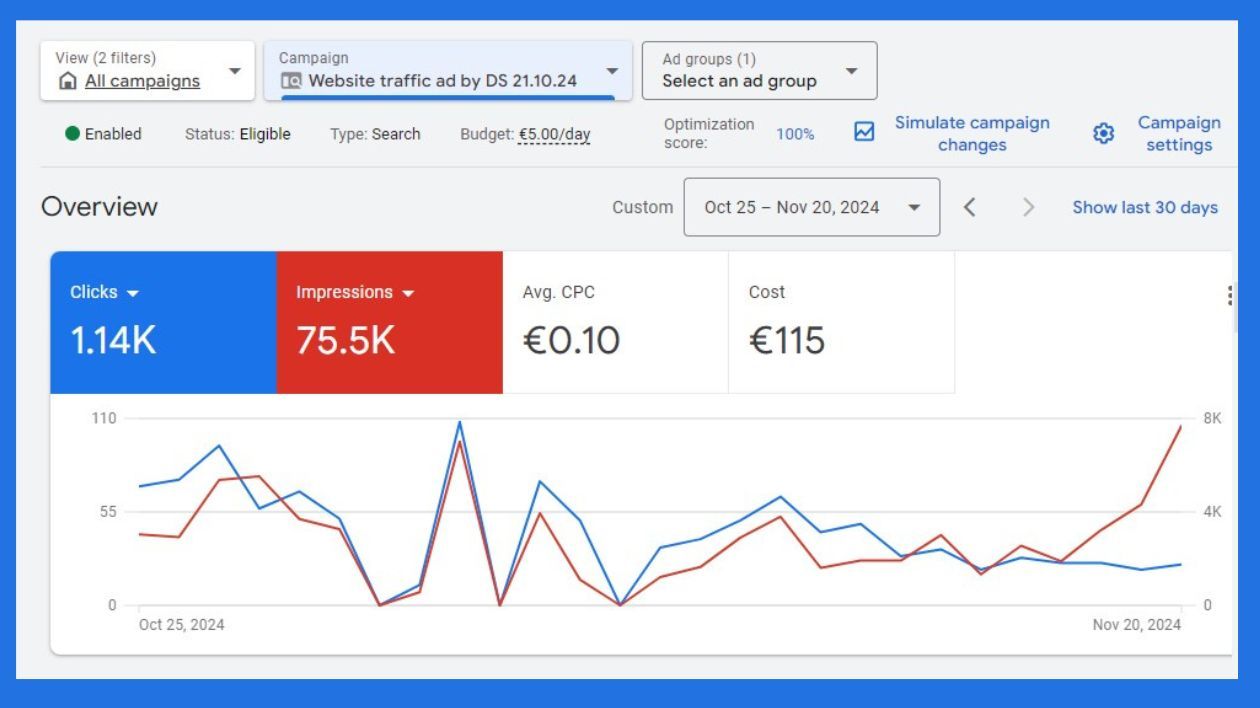This screenshot has width=1260, height=708.
Task: Expand the Ad groups selector
Action: [x=759, y=70]
